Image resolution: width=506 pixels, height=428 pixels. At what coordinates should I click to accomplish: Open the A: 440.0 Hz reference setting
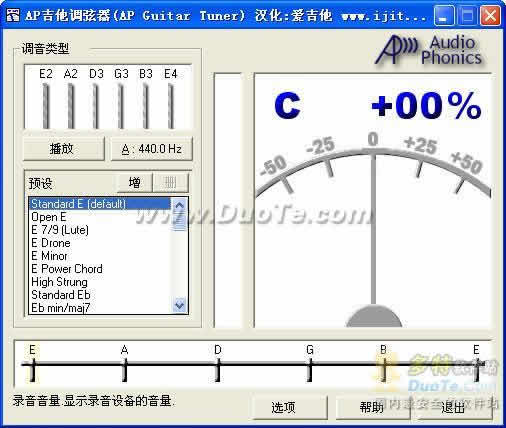152,149
